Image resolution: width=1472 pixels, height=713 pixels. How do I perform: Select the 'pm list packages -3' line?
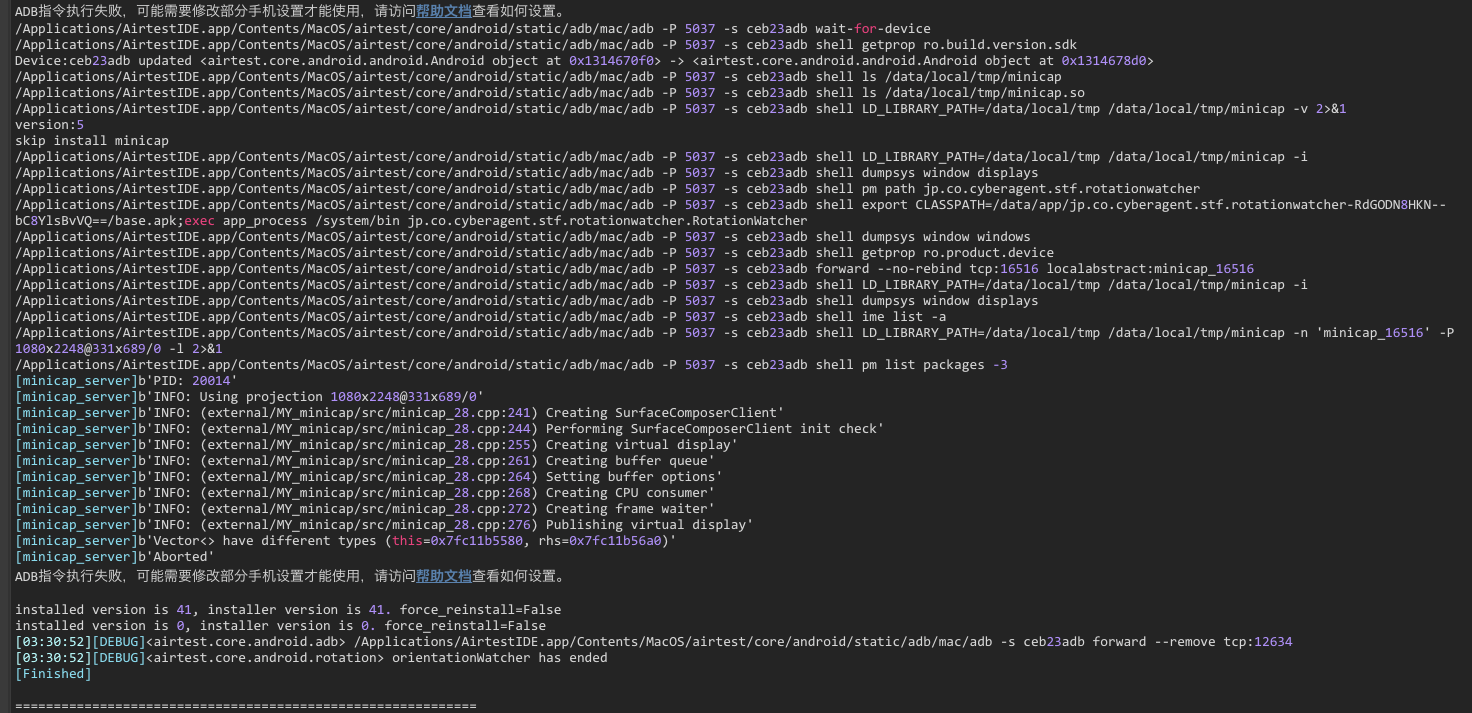click(x=511, y=365)
